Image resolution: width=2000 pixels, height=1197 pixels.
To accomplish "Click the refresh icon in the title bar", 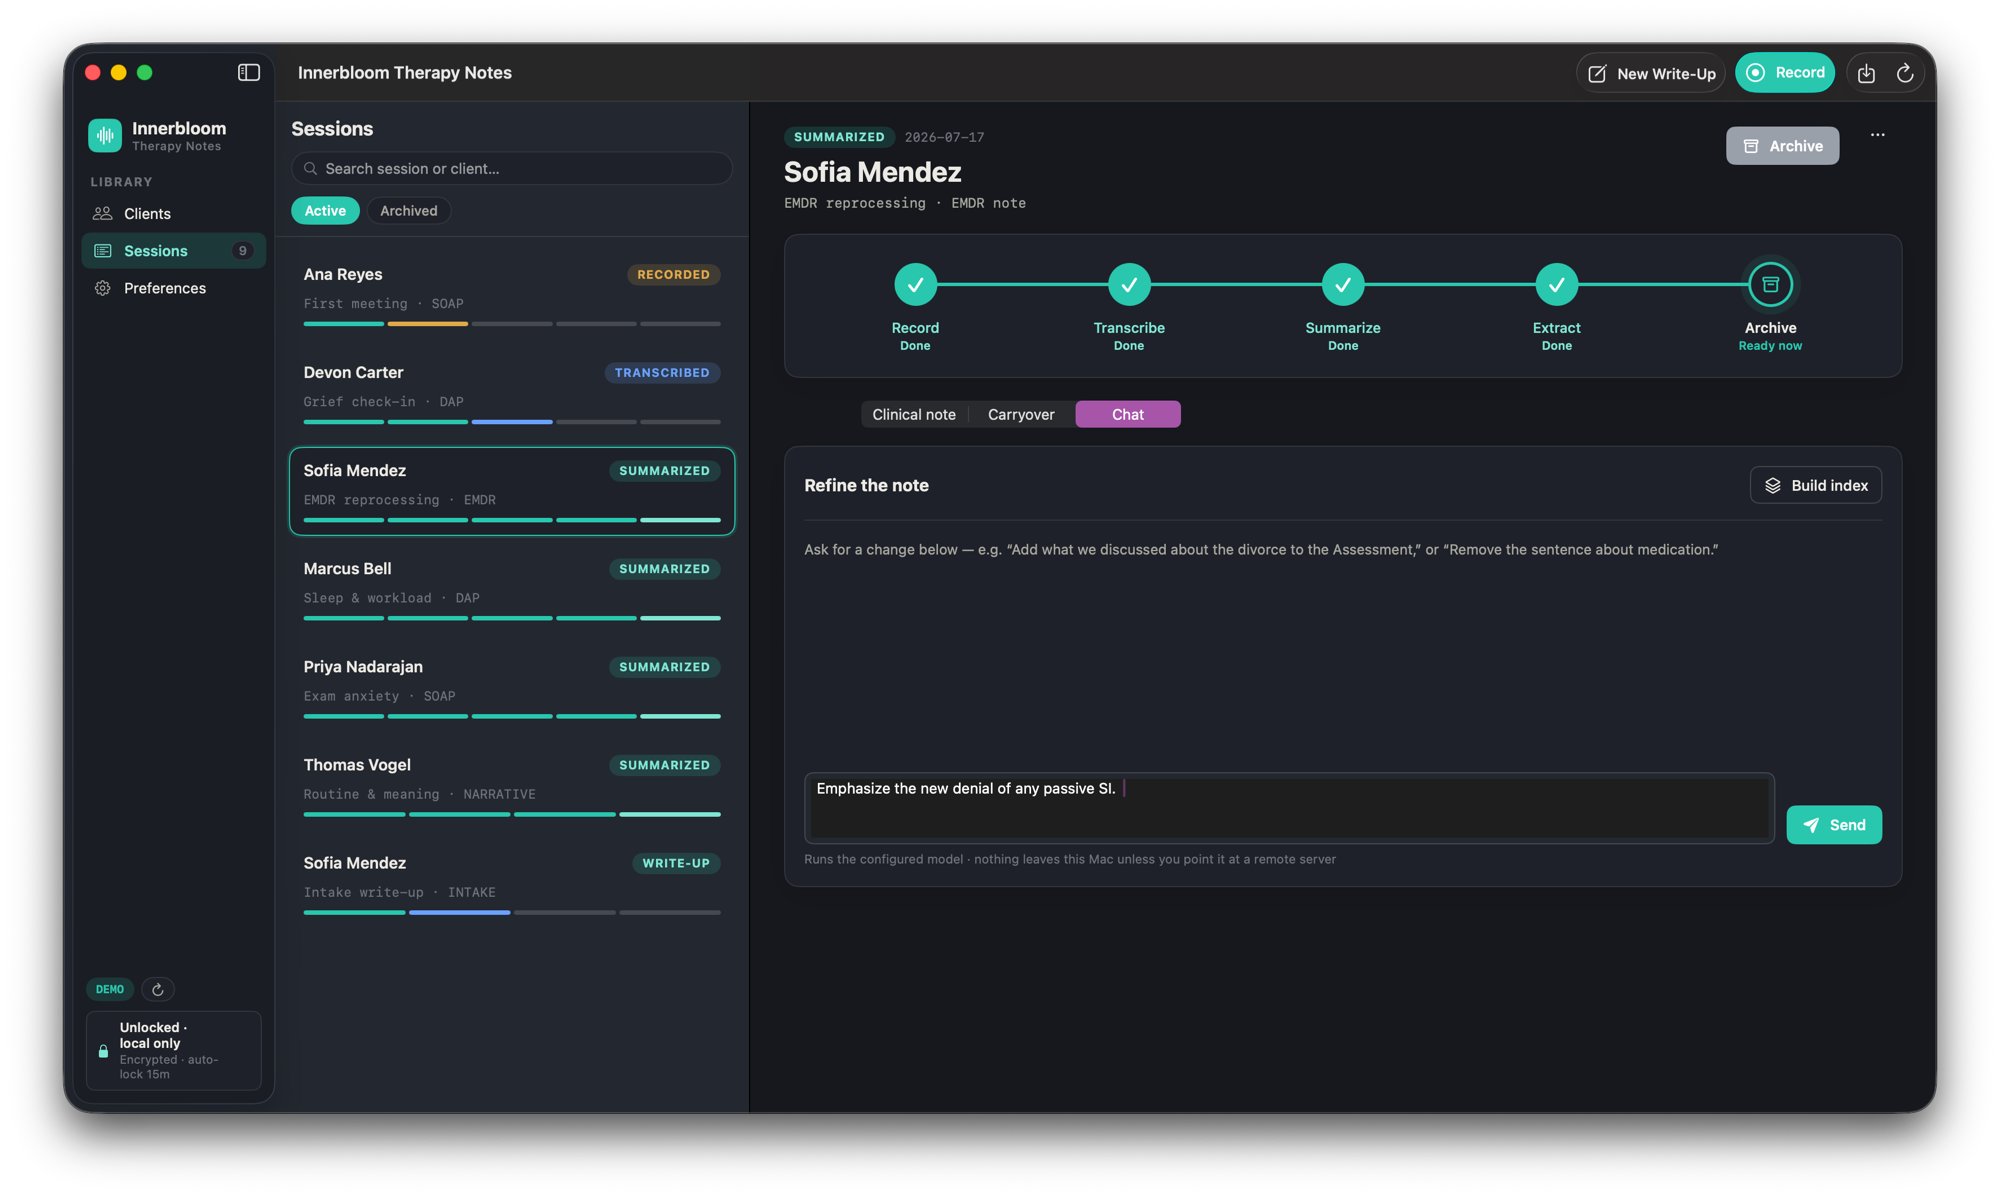I will click(x=1905, y=73).
